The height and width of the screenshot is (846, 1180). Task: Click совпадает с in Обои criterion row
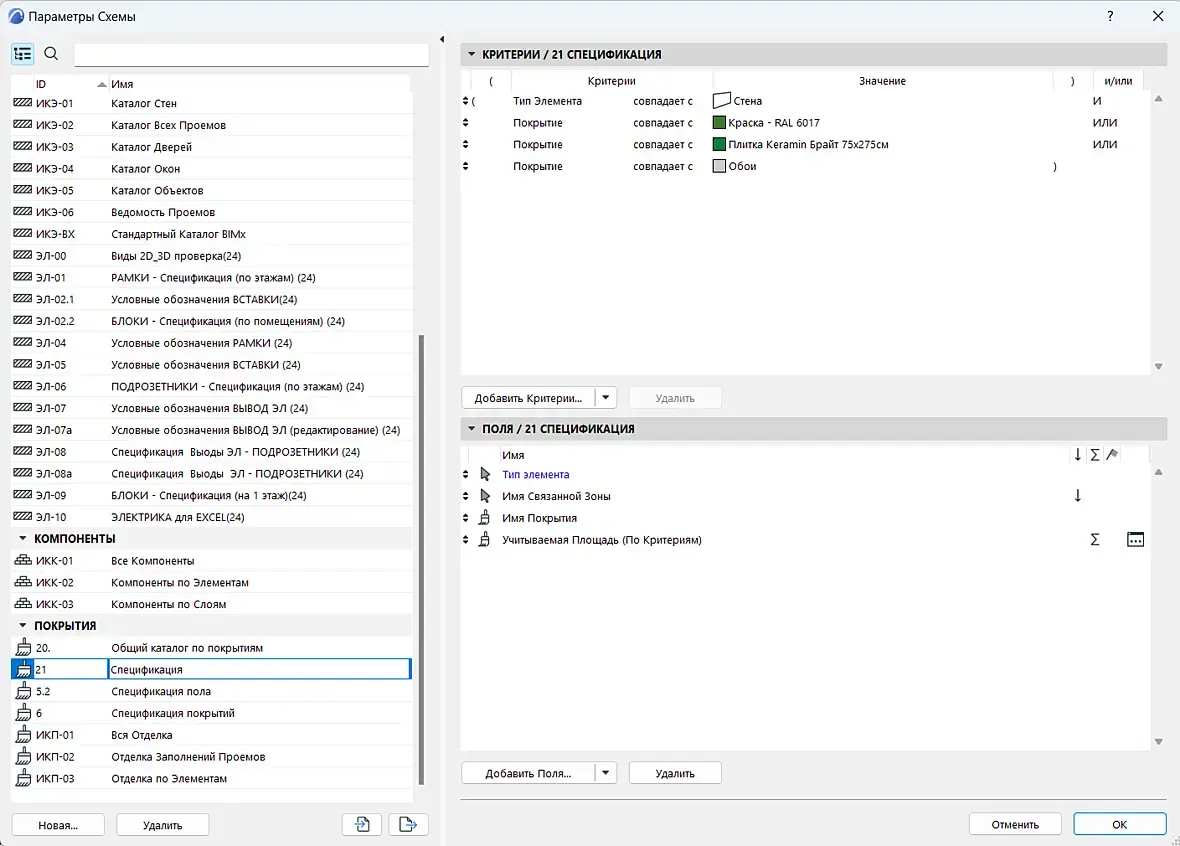pos(663,166)
